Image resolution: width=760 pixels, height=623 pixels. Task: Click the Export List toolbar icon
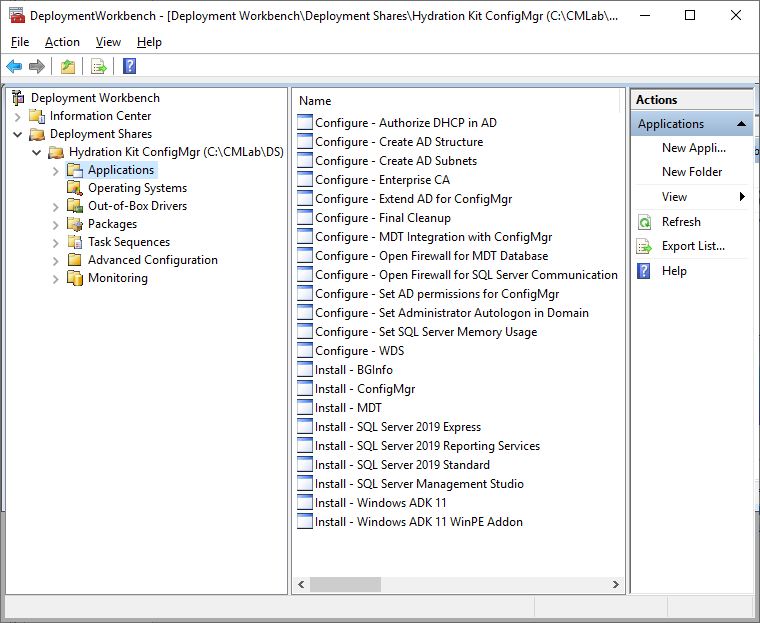(x=98, y=66)
